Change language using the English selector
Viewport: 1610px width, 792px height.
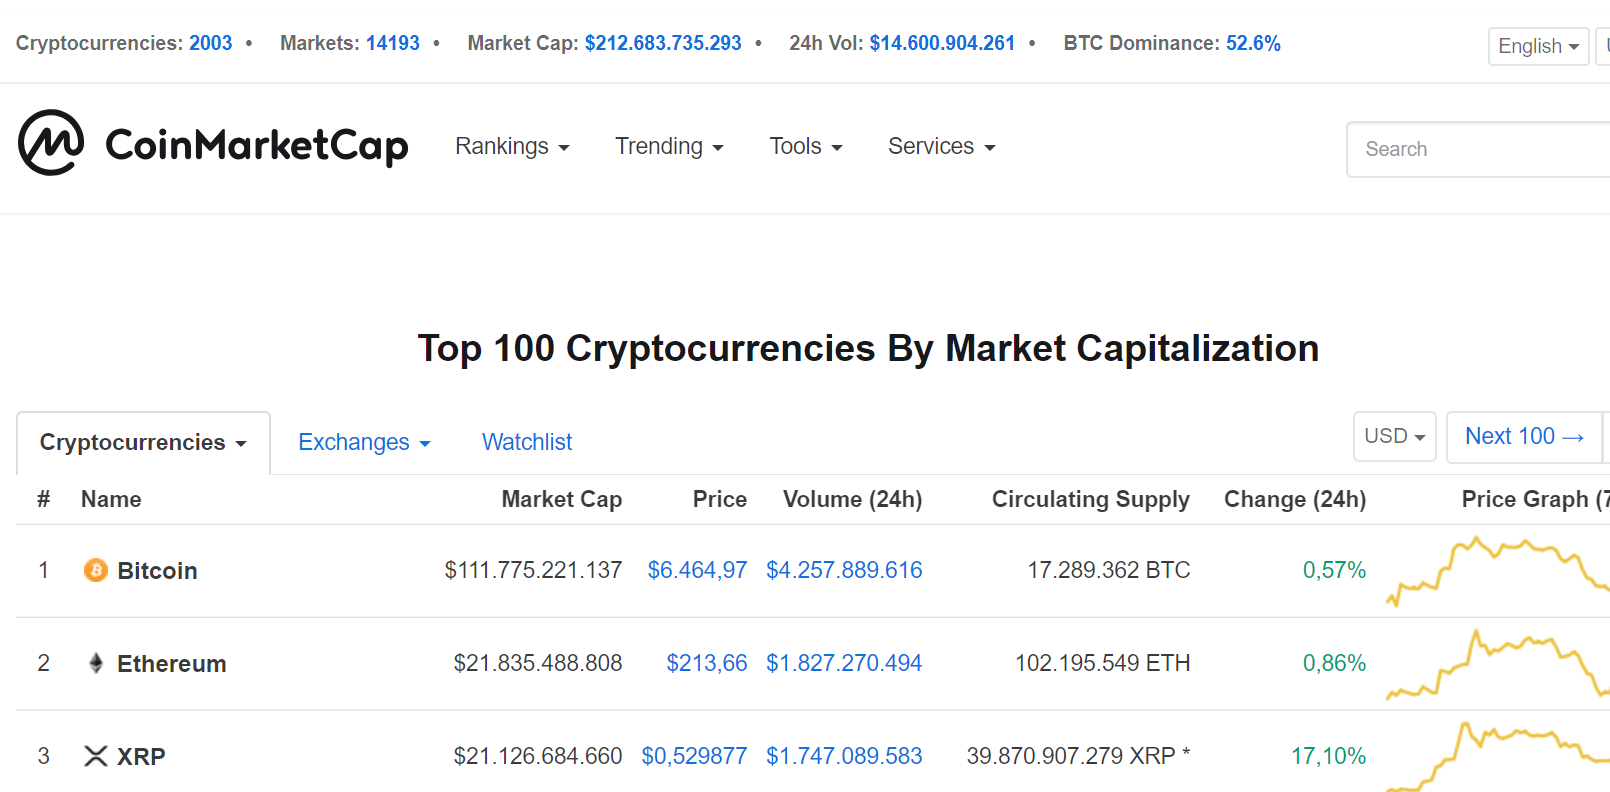[1538, 46]
